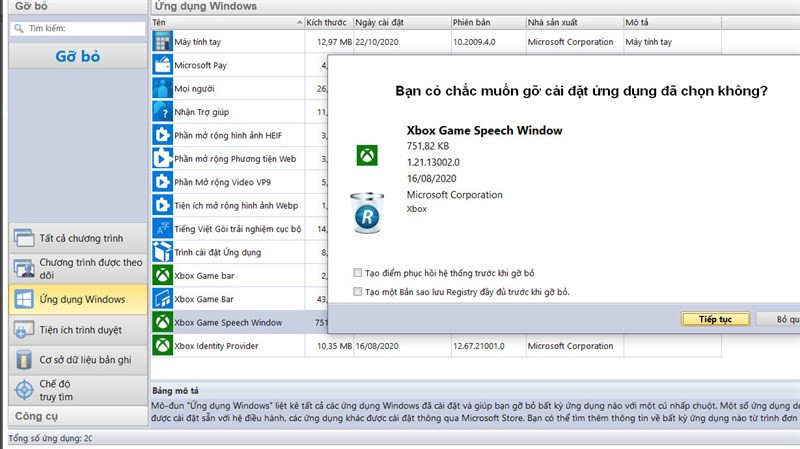This screenshot has width=800, height=449.
Task: Click the Mọi người people icon
Action: [x=162, y=88]
